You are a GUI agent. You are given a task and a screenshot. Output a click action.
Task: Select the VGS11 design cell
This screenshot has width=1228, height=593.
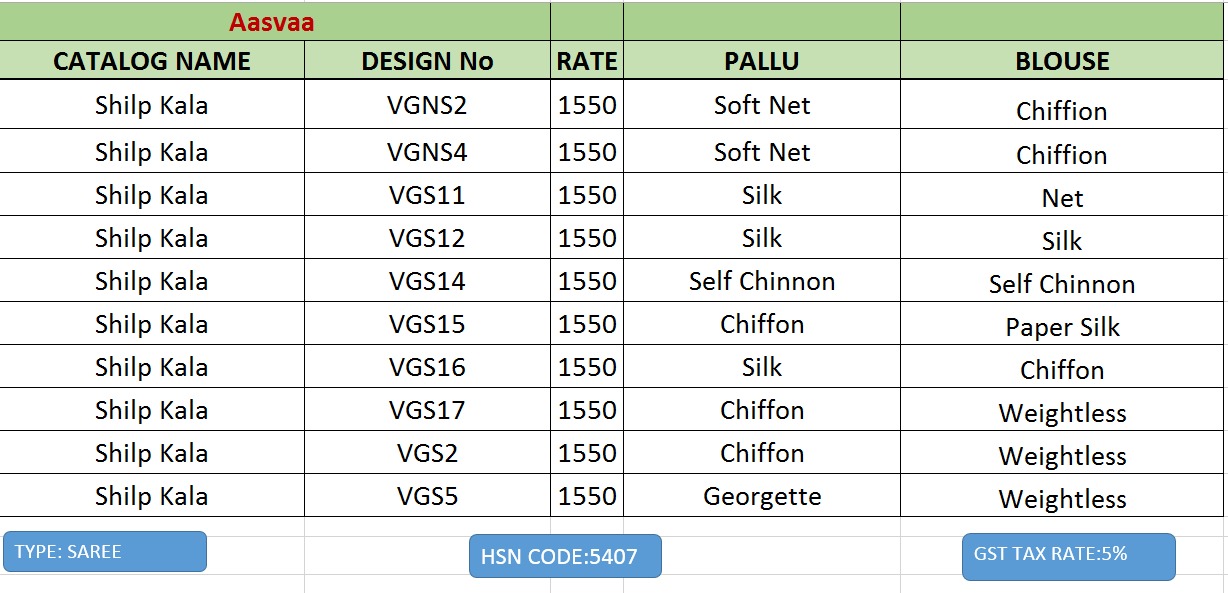click(x=427, y=195)
